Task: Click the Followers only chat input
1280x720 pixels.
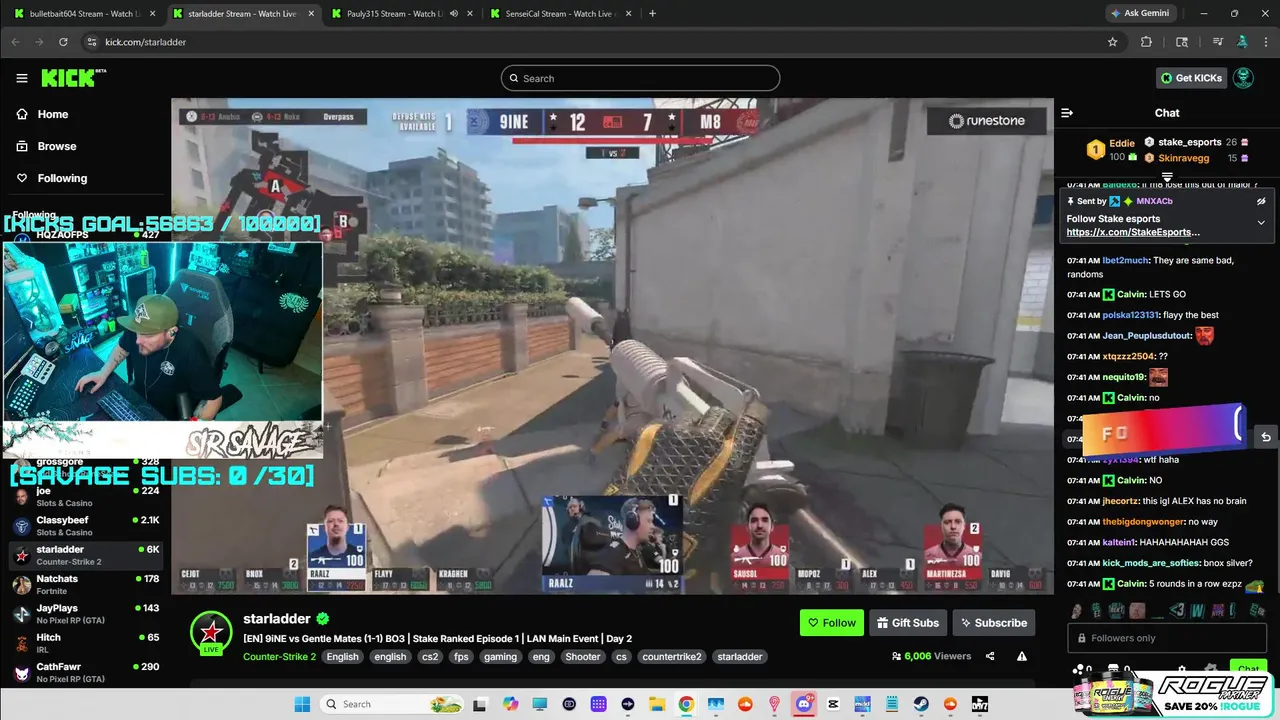Action: tap(1167, 638)
